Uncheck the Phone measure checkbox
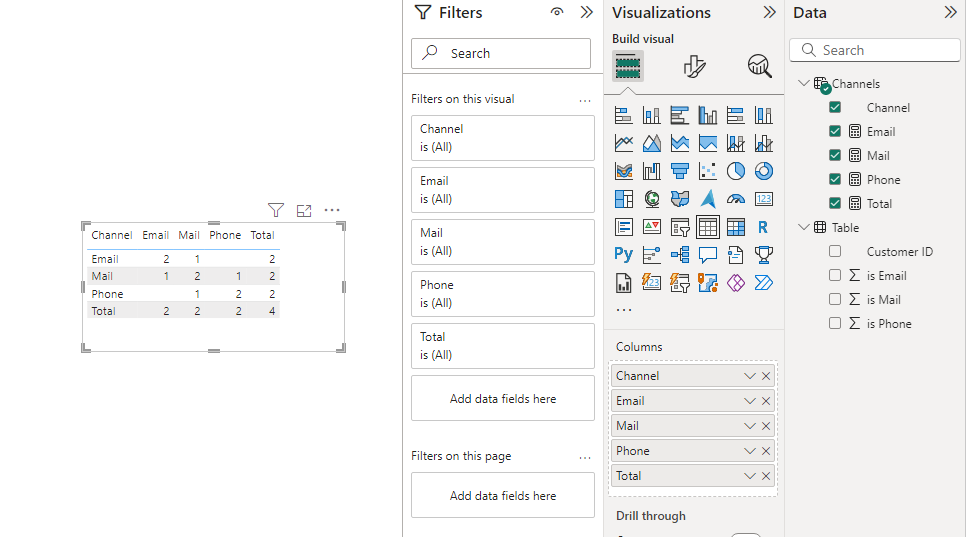Screen dimensions: 970x537 pos(835,179)
